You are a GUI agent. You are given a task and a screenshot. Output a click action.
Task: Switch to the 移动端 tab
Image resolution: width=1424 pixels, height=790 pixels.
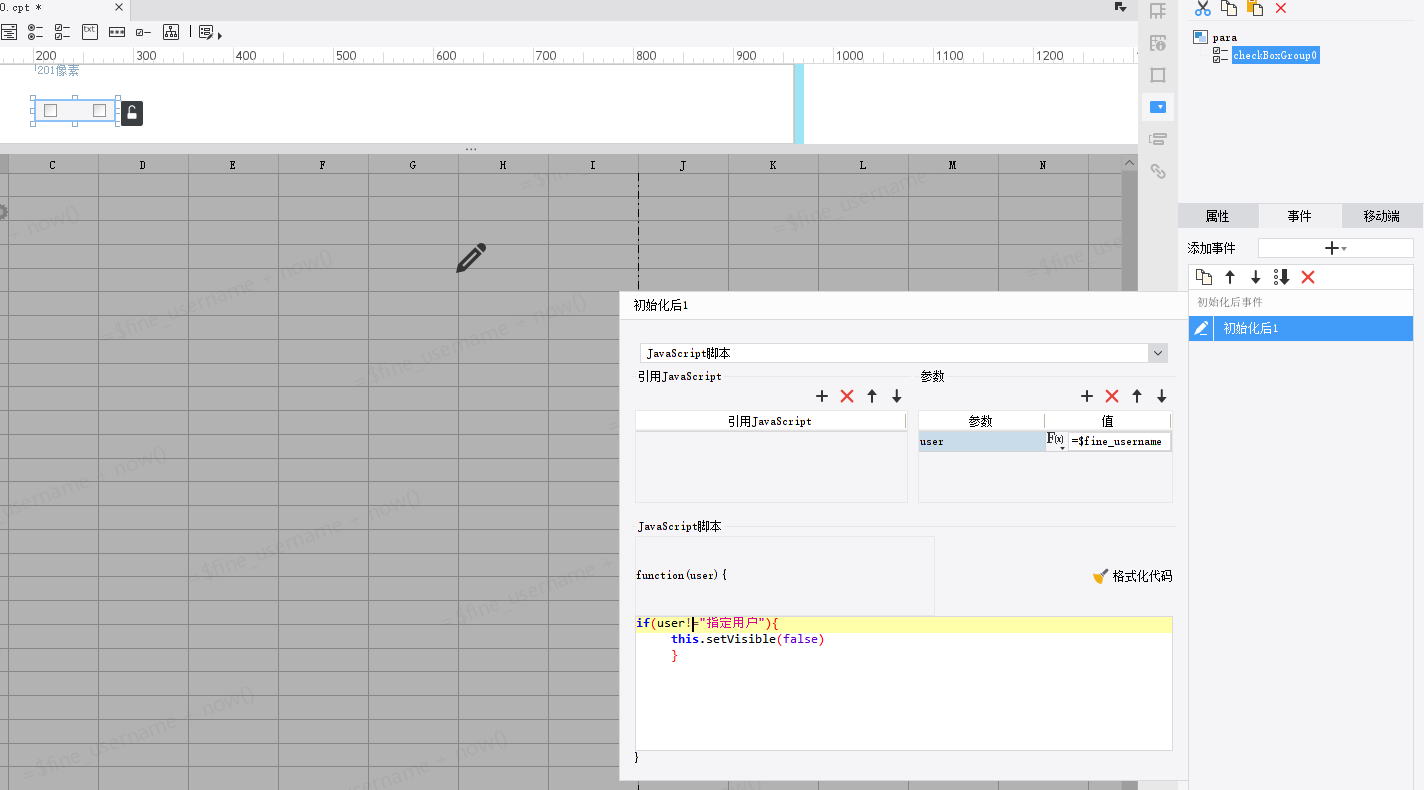[x=1381, y=216]
